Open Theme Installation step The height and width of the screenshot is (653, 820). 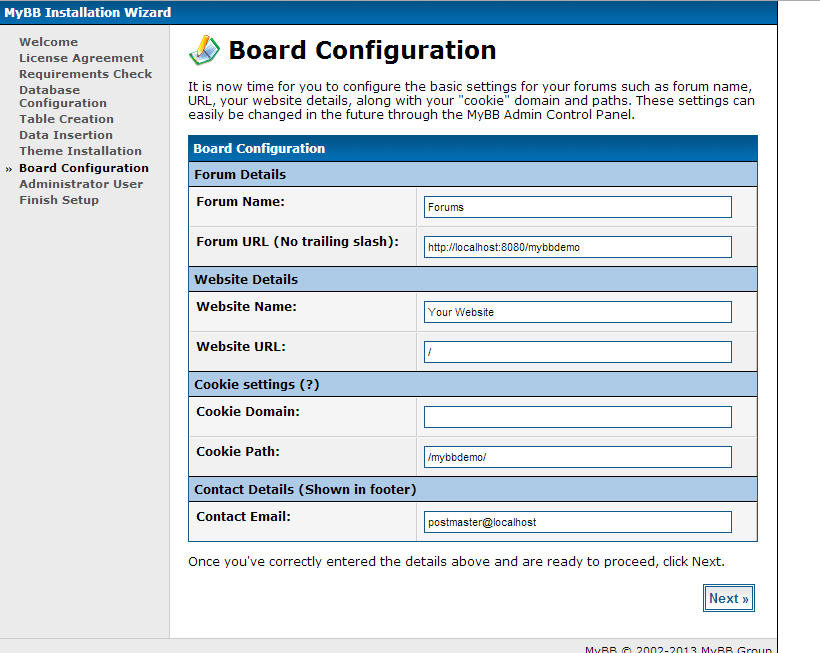coord(81,151)
